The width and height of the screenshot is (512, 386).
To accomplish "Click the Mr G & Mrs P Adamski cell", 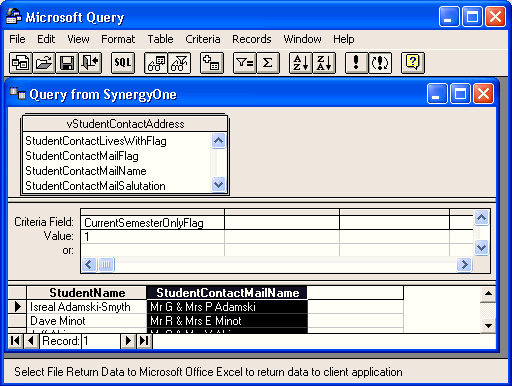I will pyautogui.click(x=227, y=307).
